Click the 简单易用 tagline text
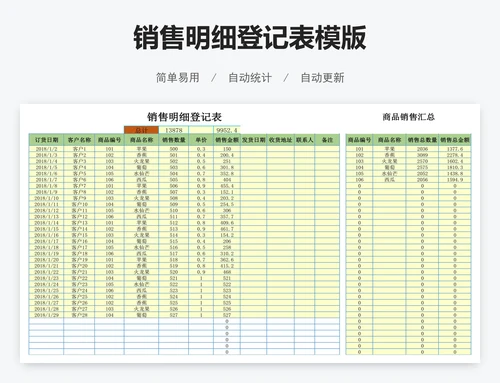 pos(178,78)
